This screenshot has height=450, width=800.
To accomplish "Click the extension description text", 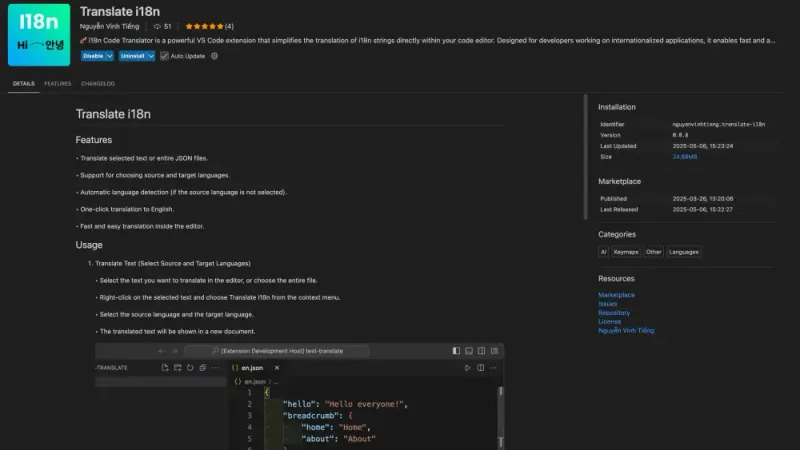I will tap(428, 40).
